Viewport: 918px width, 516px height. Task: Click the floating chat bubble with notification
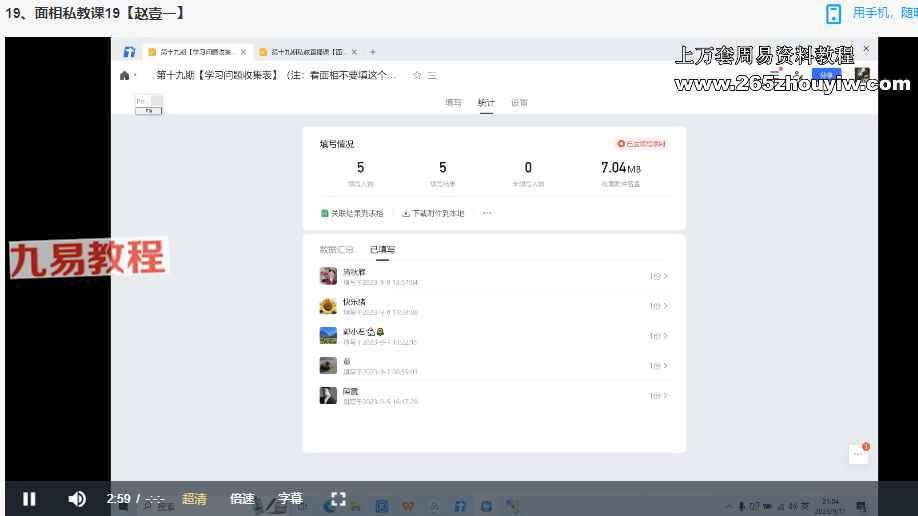[858, 454]
